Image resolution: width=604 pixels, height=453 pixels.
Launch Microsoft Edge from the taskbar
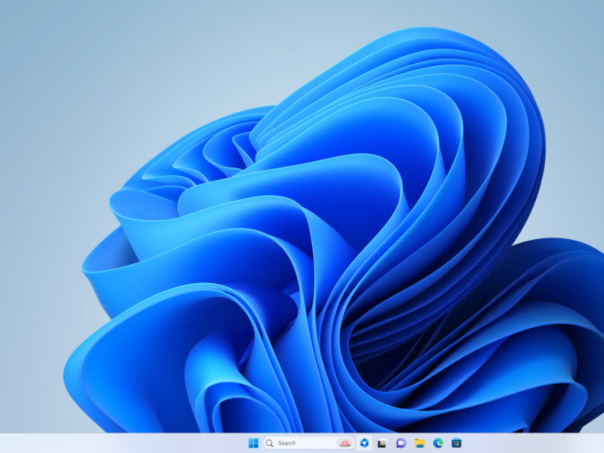pos(438,443)
